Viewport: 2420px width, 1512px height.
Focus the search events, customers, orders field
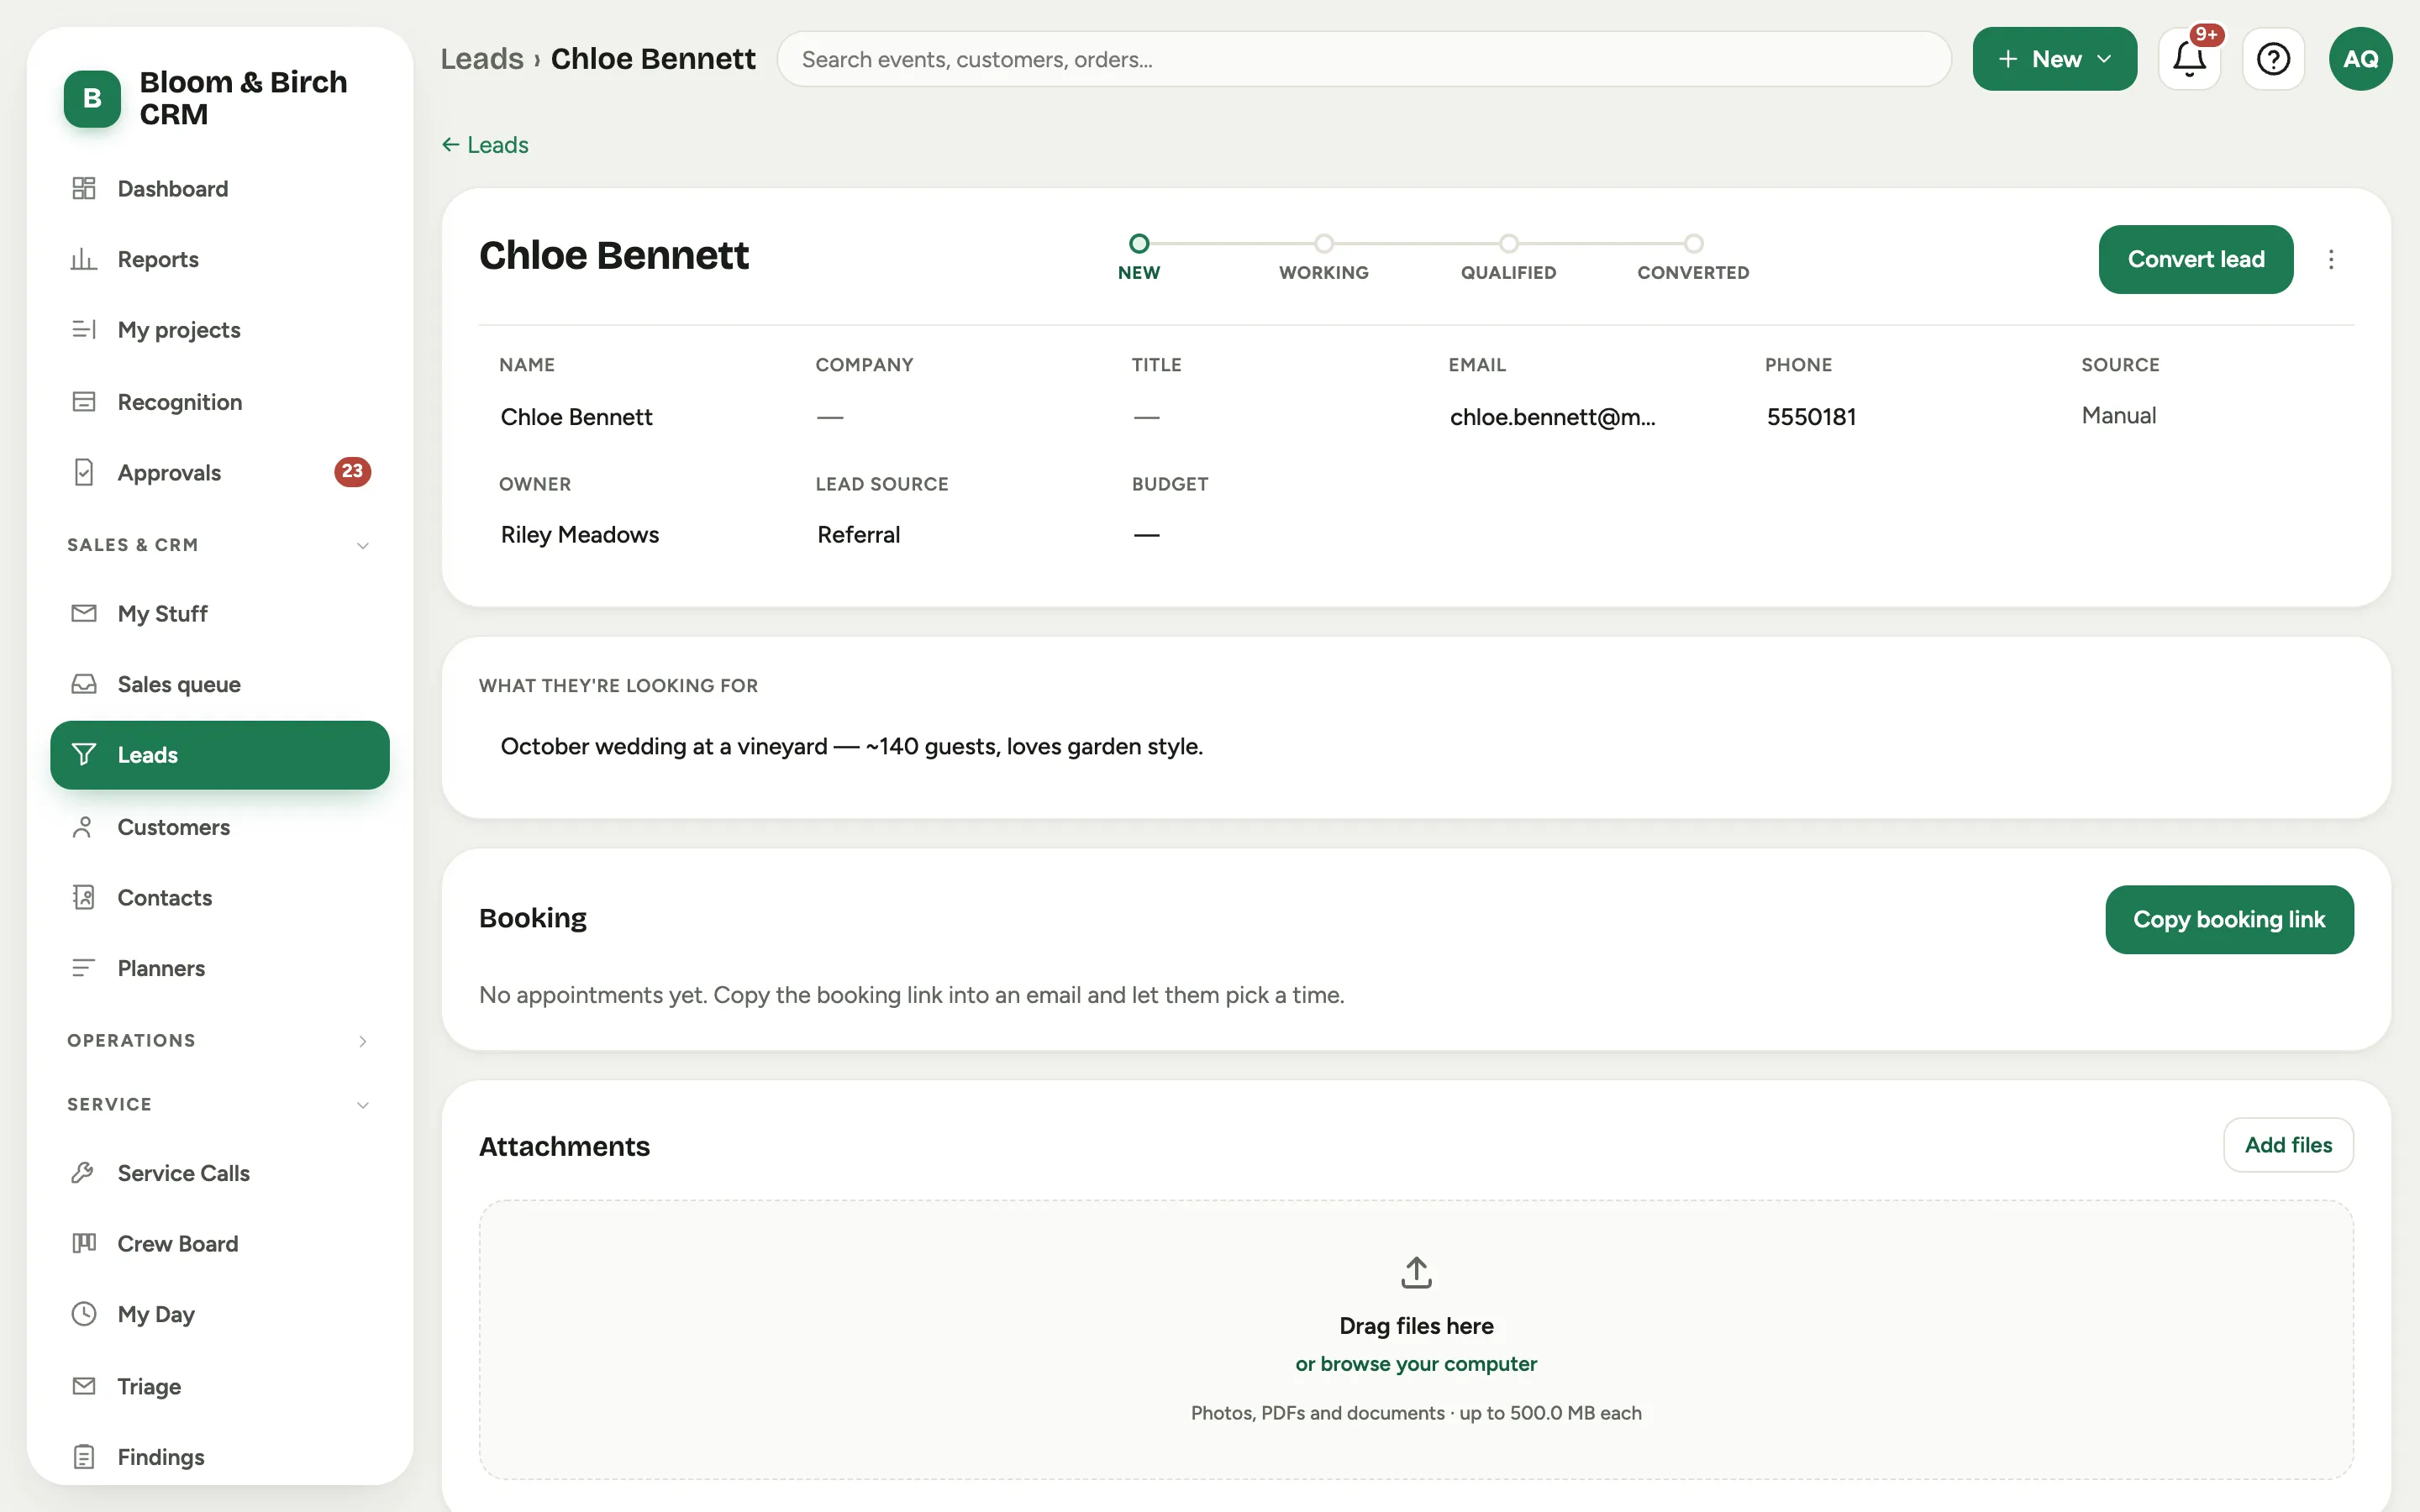tap(1364, 59)
